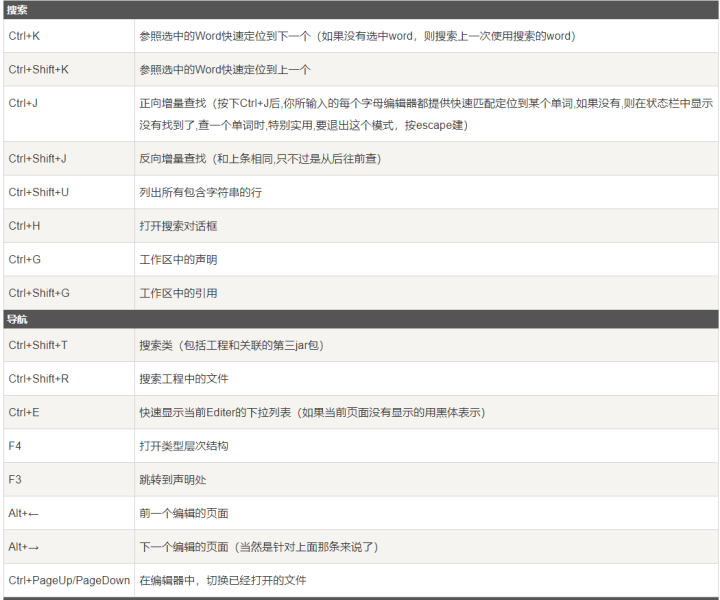Select the Ctrl+Shift+J shortcut cell

(x=69, y=158)
